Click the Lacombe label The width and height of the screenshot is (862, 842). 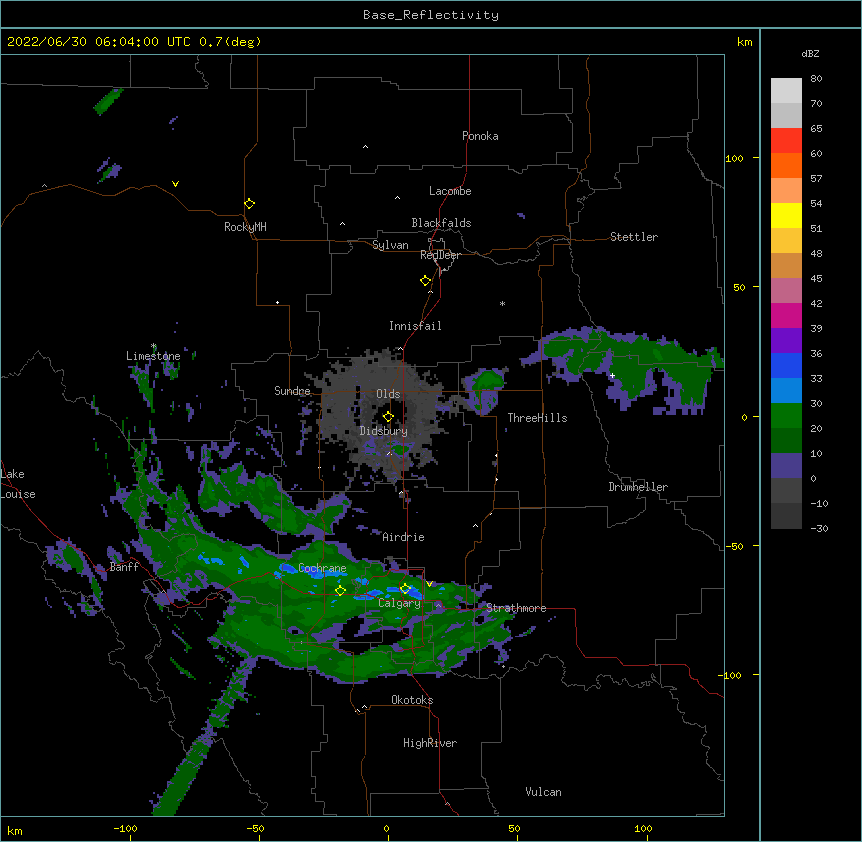450,191
